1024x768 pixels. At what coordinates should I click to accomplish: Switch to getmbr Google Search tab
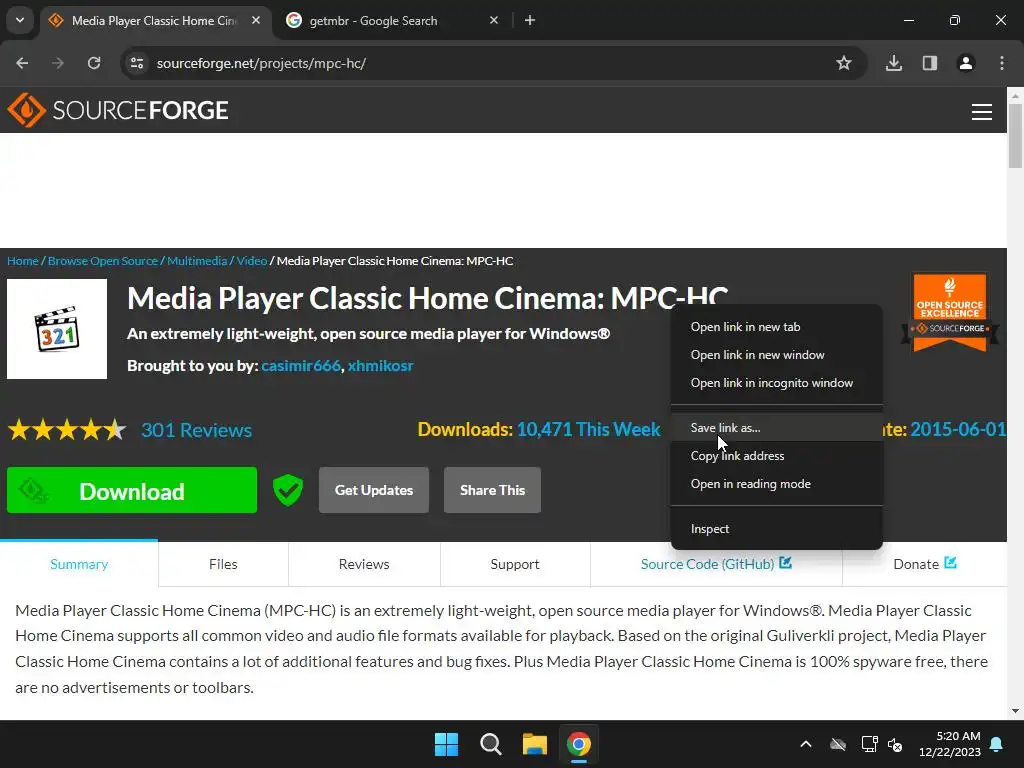tap(390, 20)
